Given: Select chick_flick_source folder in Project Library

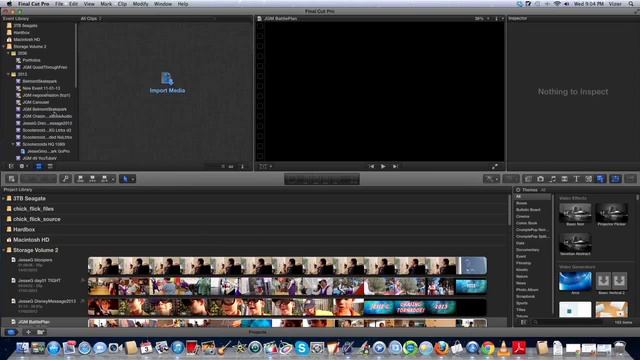Looking at the screenshot, I should pyautogui.click(x=37, y=219).
